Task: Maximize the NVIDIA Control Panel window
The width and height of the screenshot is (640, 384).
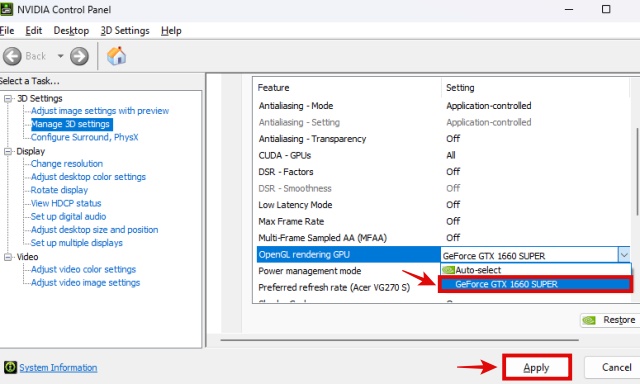Action: 606,9
